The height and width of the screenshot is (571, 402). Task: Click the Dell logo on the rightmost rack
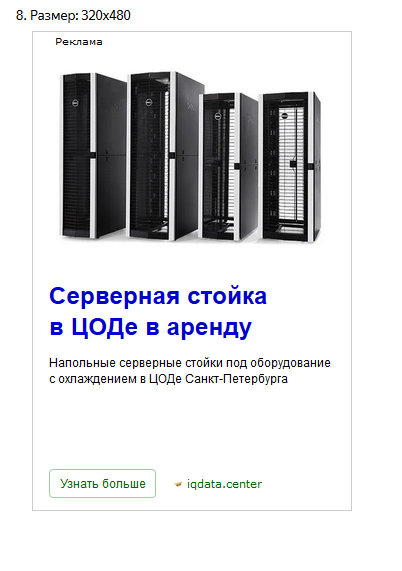point(284,116)
